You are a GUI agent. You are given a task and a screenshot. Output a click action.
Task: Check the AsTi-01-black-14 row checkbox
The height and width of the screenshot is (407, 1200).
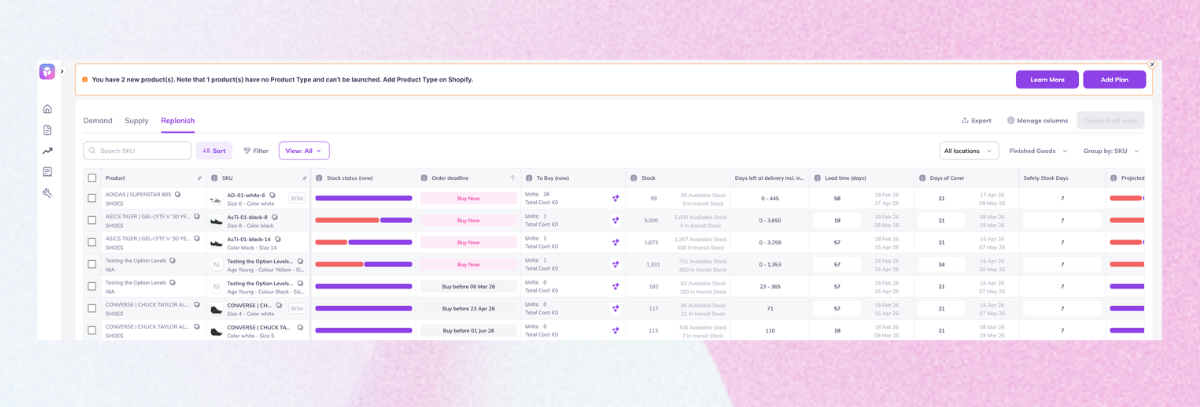(92, 242)
